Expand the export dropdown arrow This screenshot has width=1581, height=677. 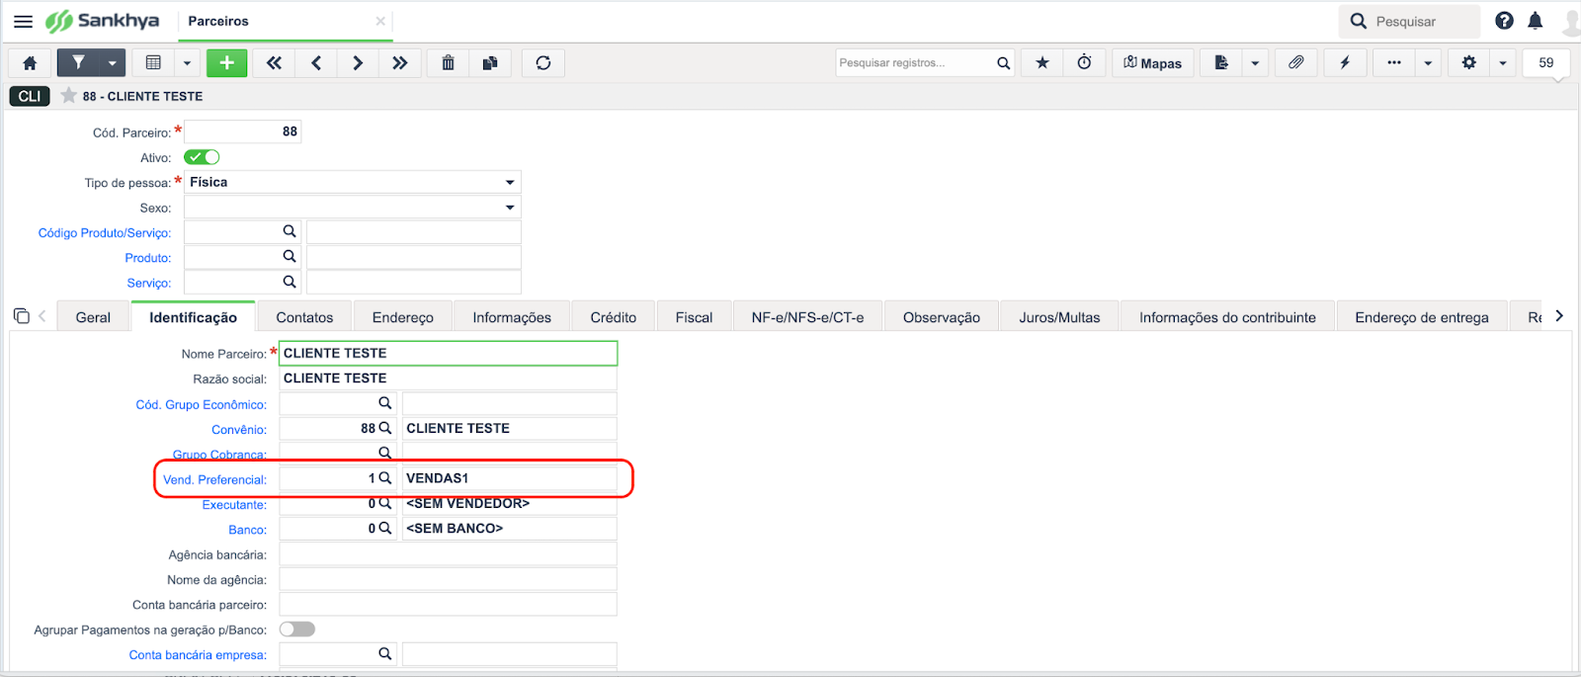[x=1255, y=63]
